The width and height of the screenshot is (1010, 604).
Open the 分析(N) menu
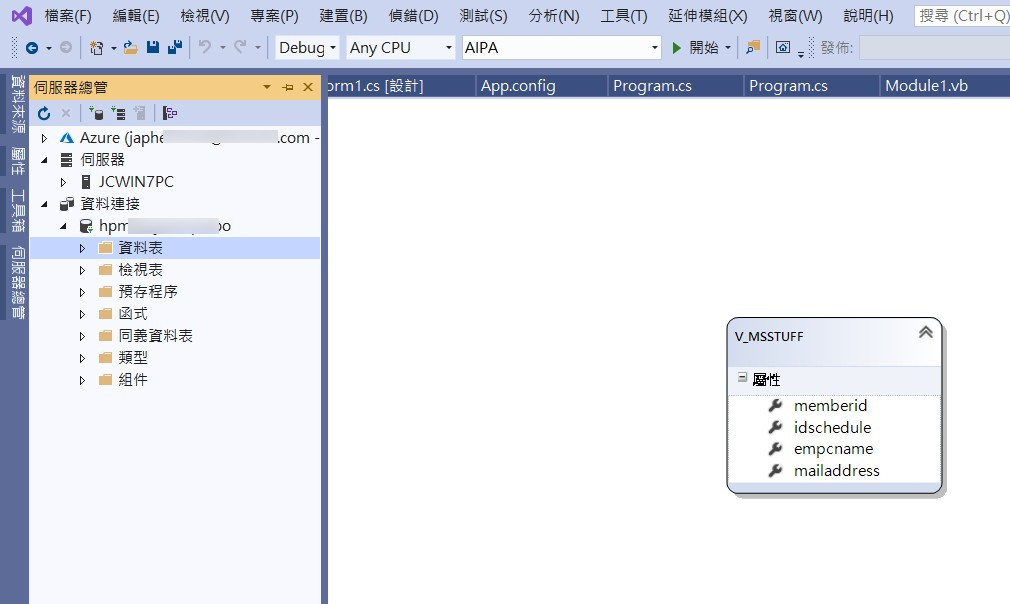tap(554, 16)
